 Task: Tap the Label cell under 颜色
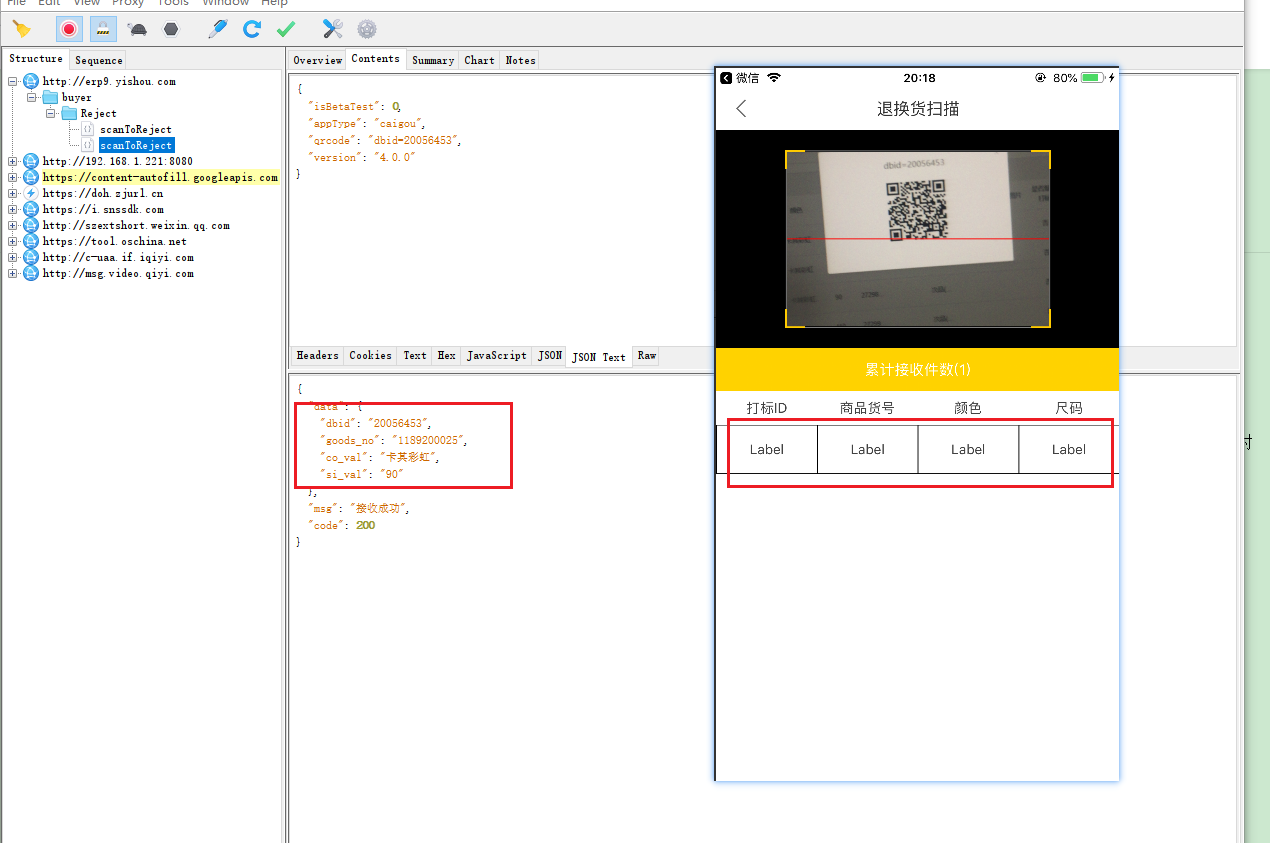coord(968,450)
